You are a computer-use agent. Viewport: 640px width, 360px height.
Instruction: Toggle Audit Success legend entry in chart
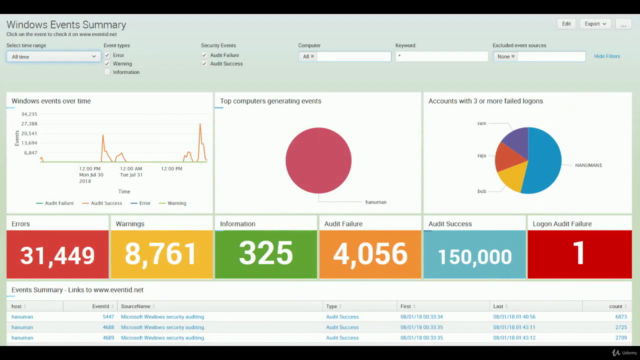pos(102,203)
